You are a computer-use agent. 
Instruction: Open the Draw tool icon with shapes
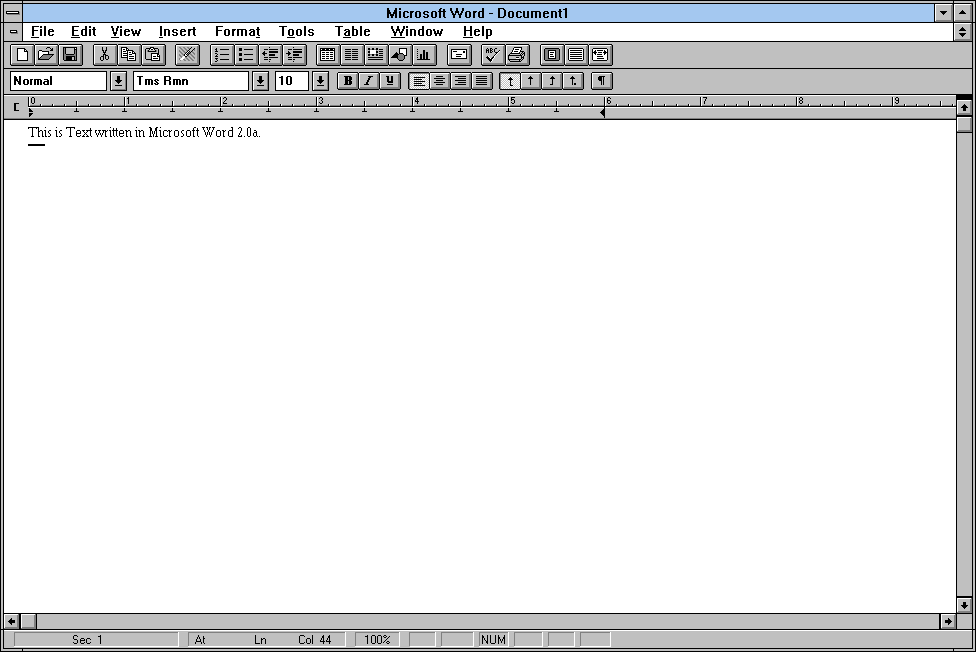[x=400, y=55]
